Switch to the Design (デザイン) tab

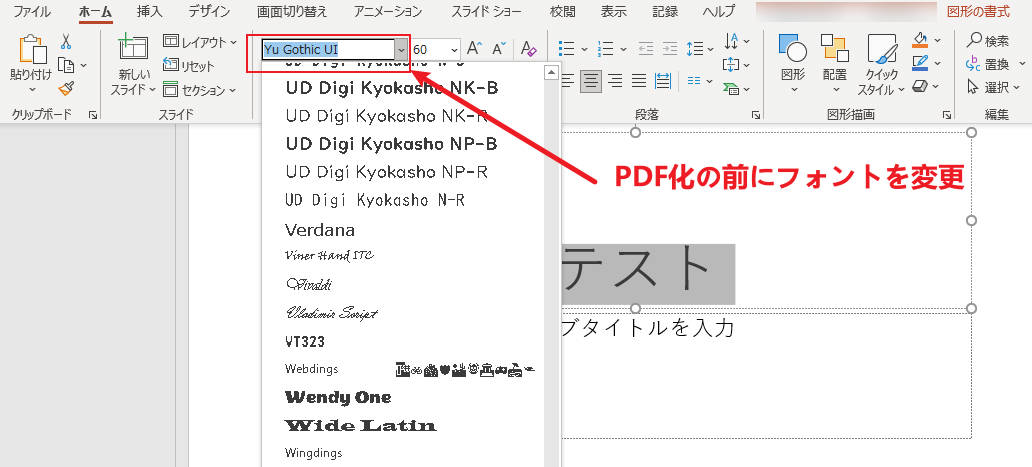pyautogui.click(x=209, y=11)
